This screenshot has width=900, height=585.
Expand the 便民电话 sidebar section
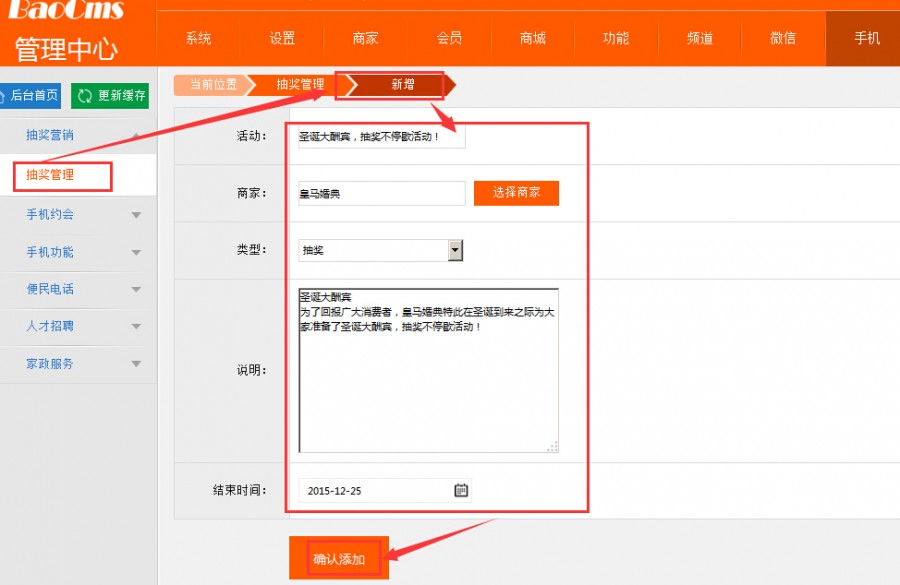point(78,289)
